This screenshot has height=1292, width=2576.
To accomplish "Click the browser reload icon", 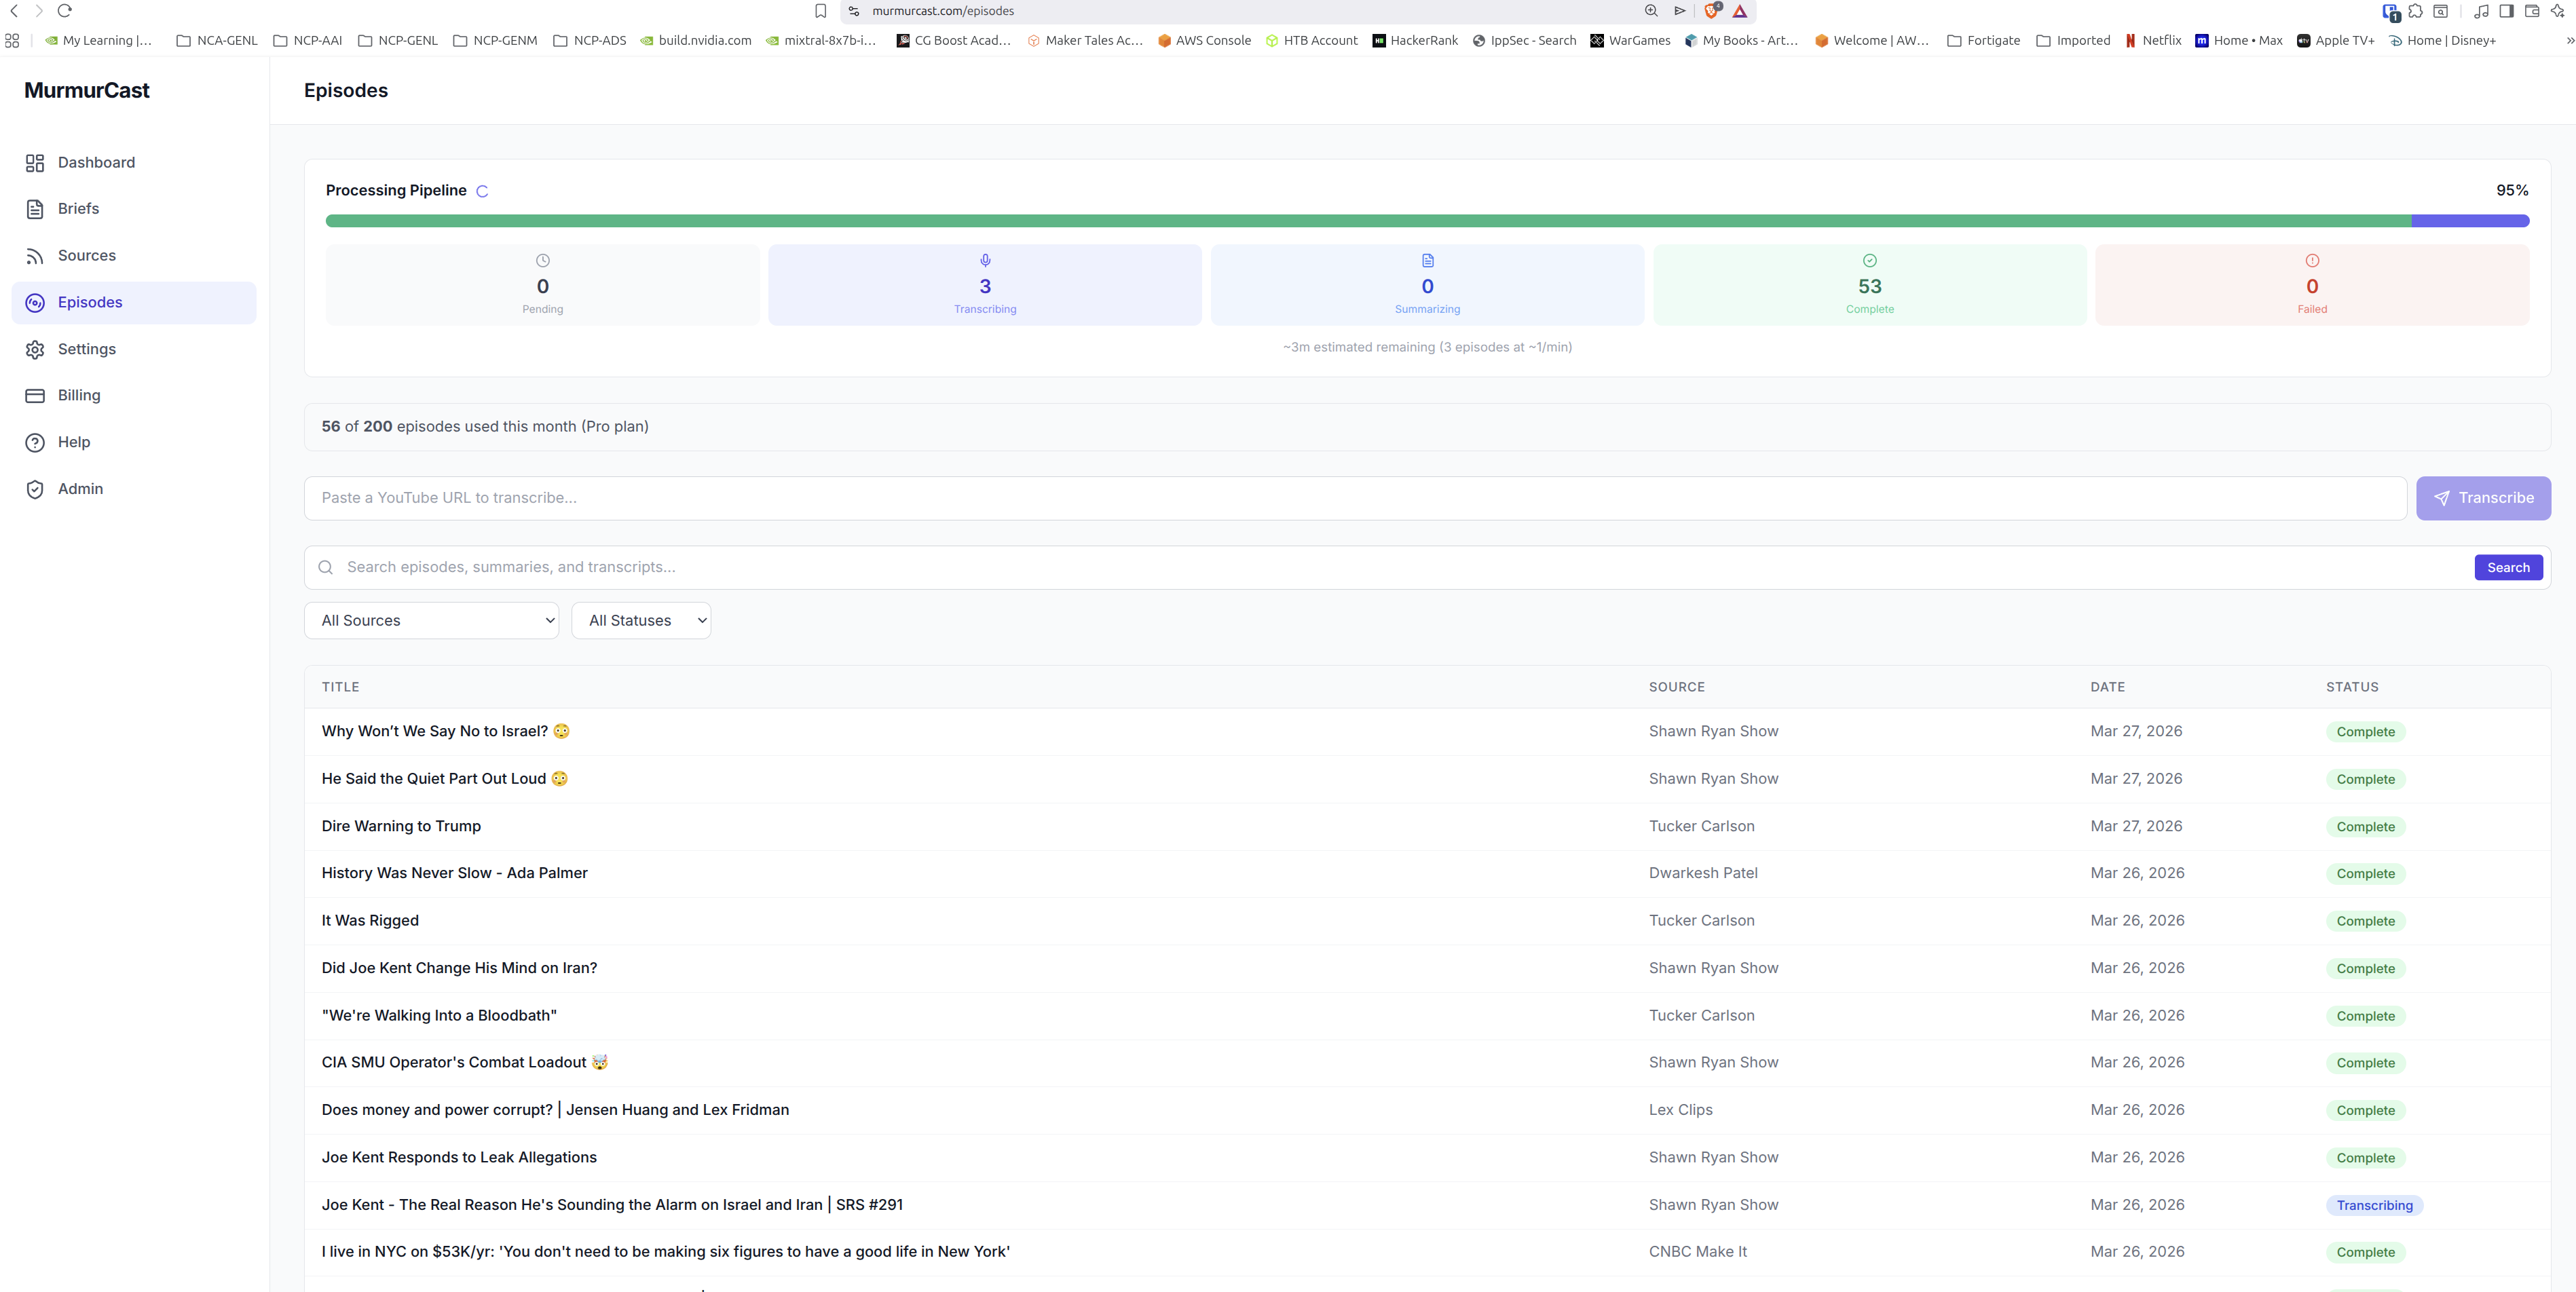I will (x=65, y=11).
